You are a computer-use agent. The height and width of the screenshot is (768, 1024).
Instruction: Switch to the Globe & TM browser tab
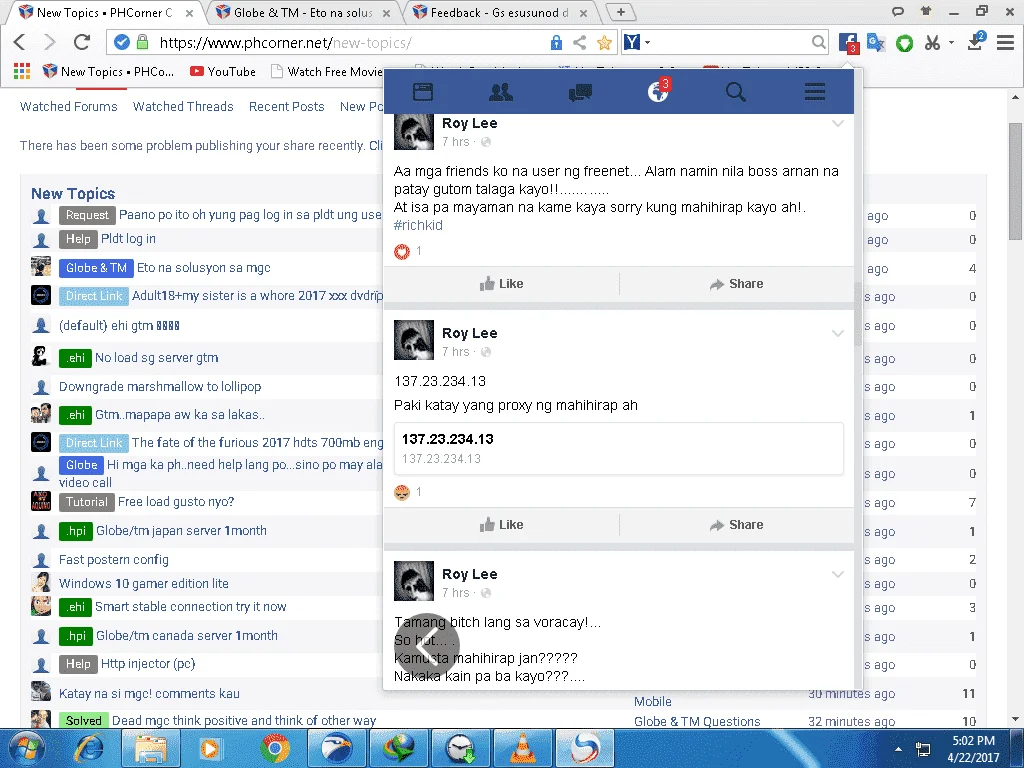click(x=303, y=13)
